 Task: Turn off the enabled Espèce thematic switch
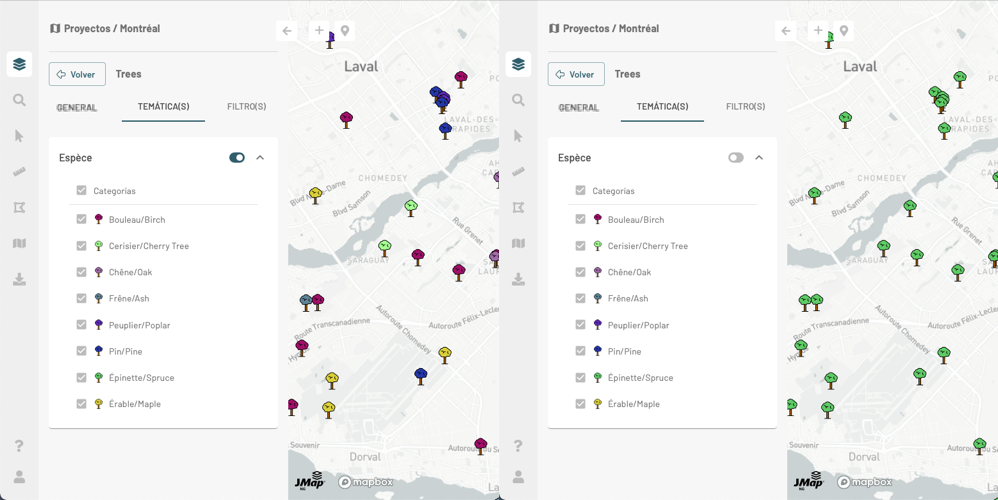(237, 158)
